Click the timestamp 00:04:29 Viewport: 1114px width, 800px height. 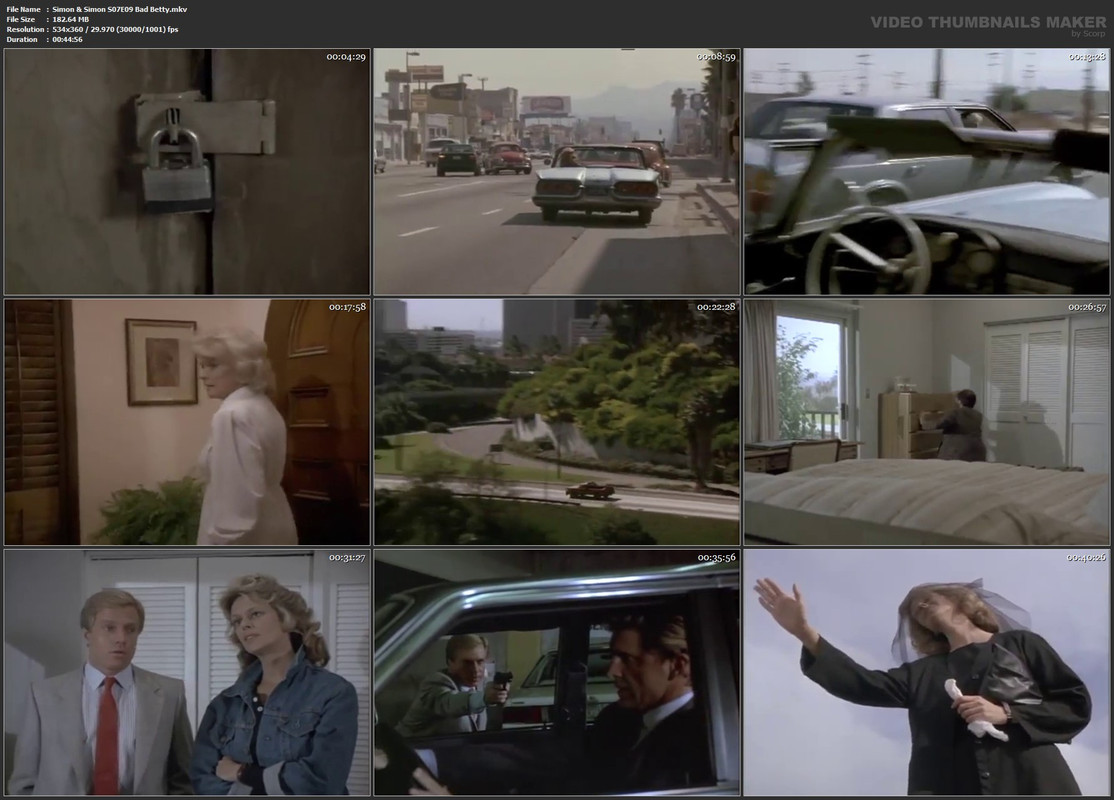click(x=346, y=57)
